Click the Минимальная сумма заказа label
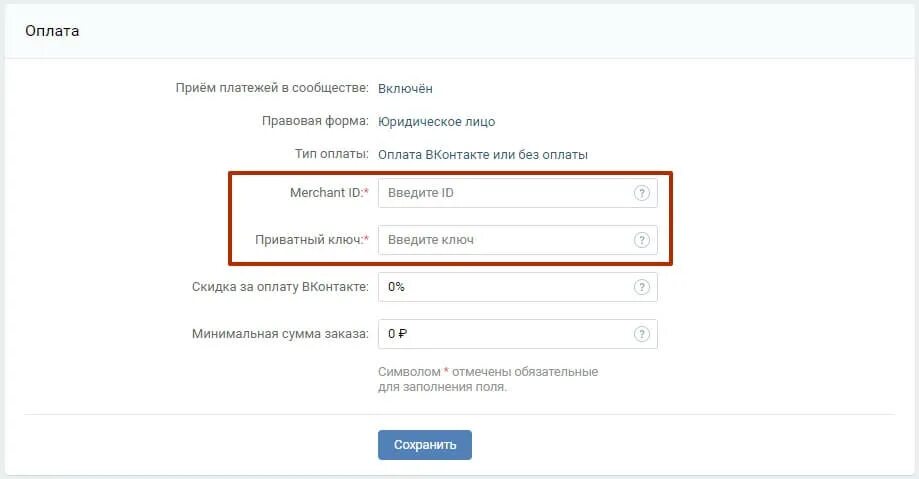 280,334
